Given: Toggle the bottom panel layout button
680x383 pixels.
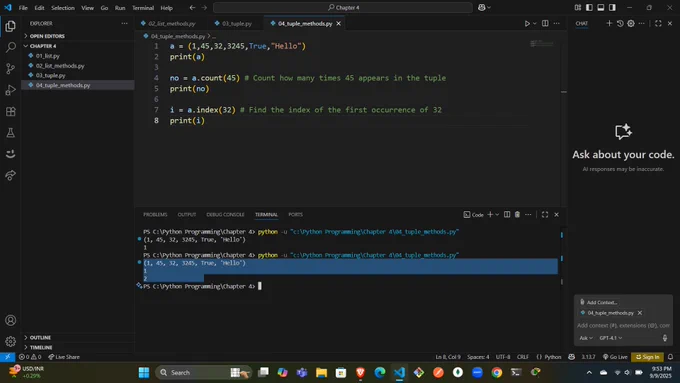Looking at the screenshot, I should click(601, 7).
